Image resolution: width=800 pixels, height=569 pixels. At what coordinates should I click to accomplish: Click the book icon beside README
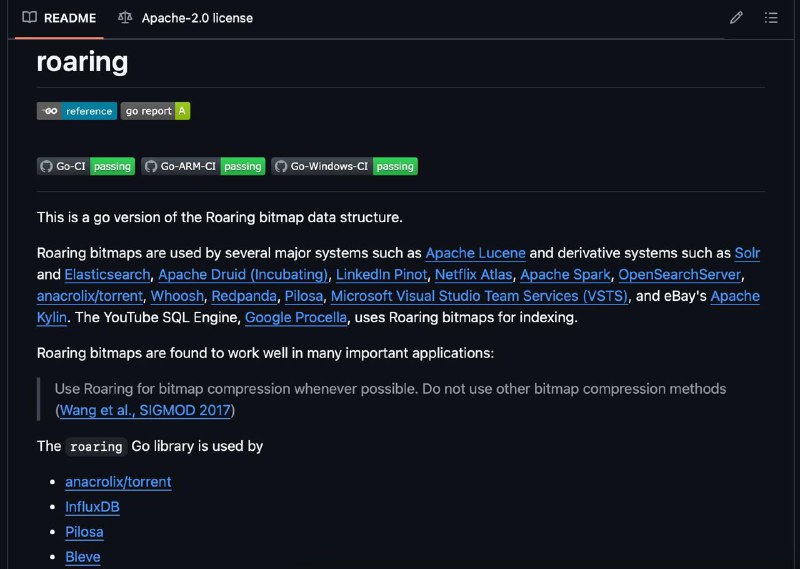30,18
